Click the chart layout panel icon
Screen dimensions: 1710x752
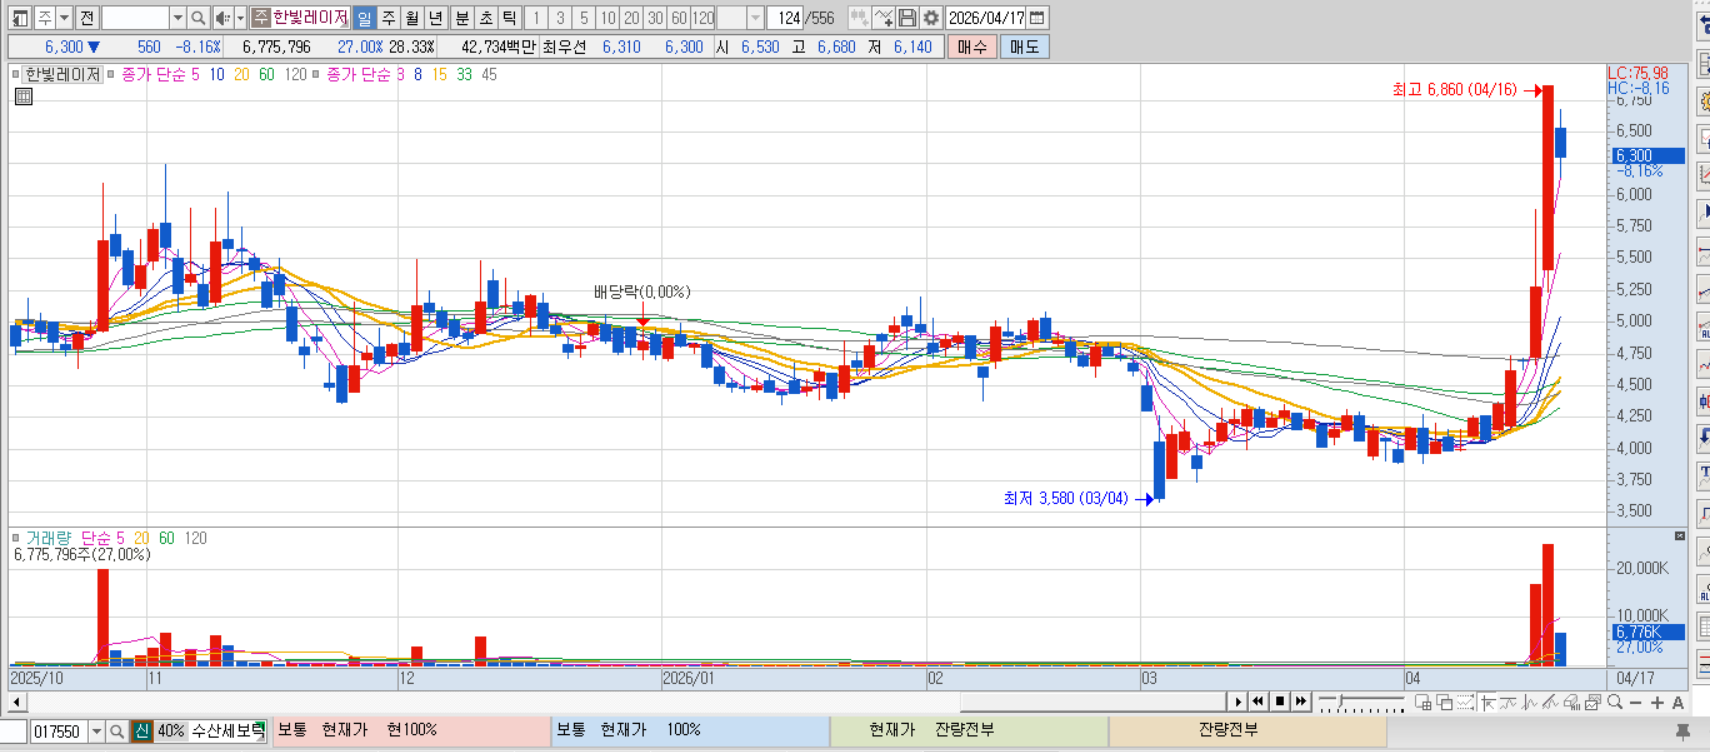tap(20, 18)
